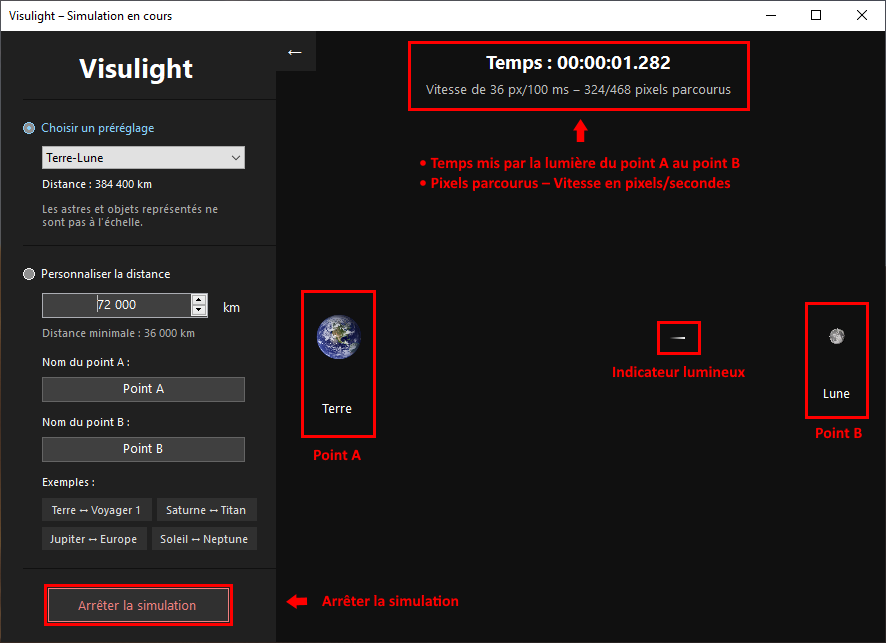Click the Visulight title heading

pos(136,69)
